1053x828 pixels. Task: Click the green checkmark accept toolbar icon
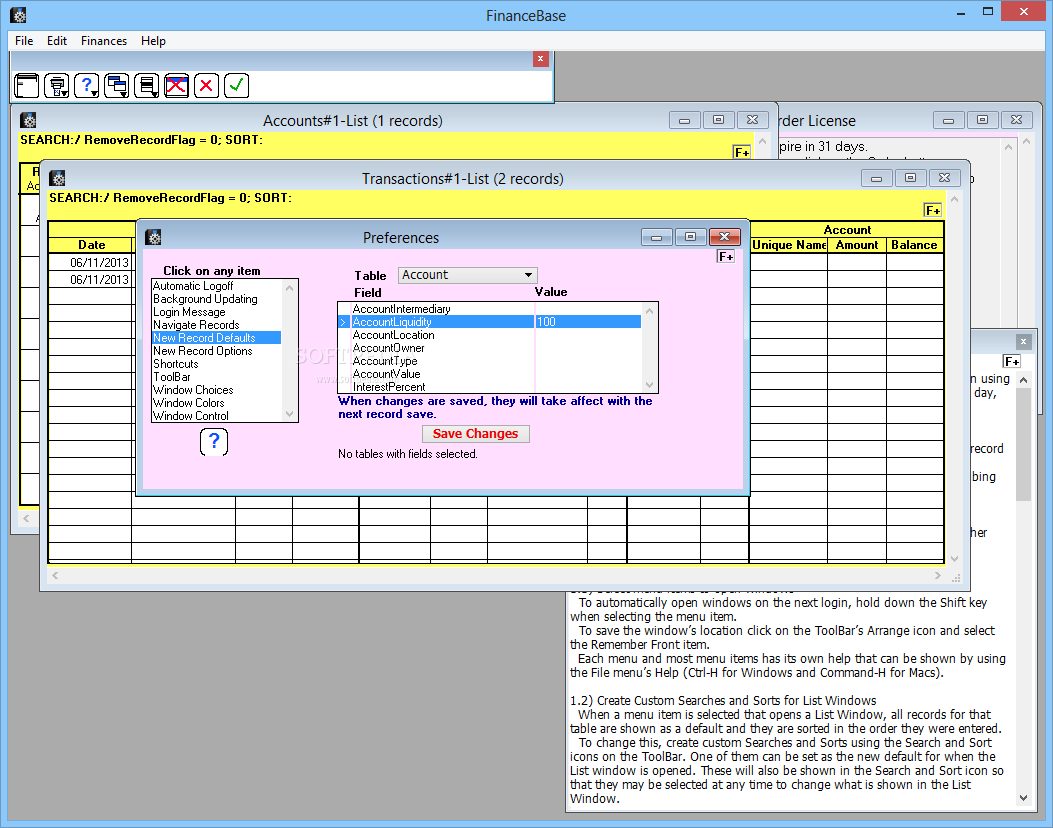(x=236, y=86)
